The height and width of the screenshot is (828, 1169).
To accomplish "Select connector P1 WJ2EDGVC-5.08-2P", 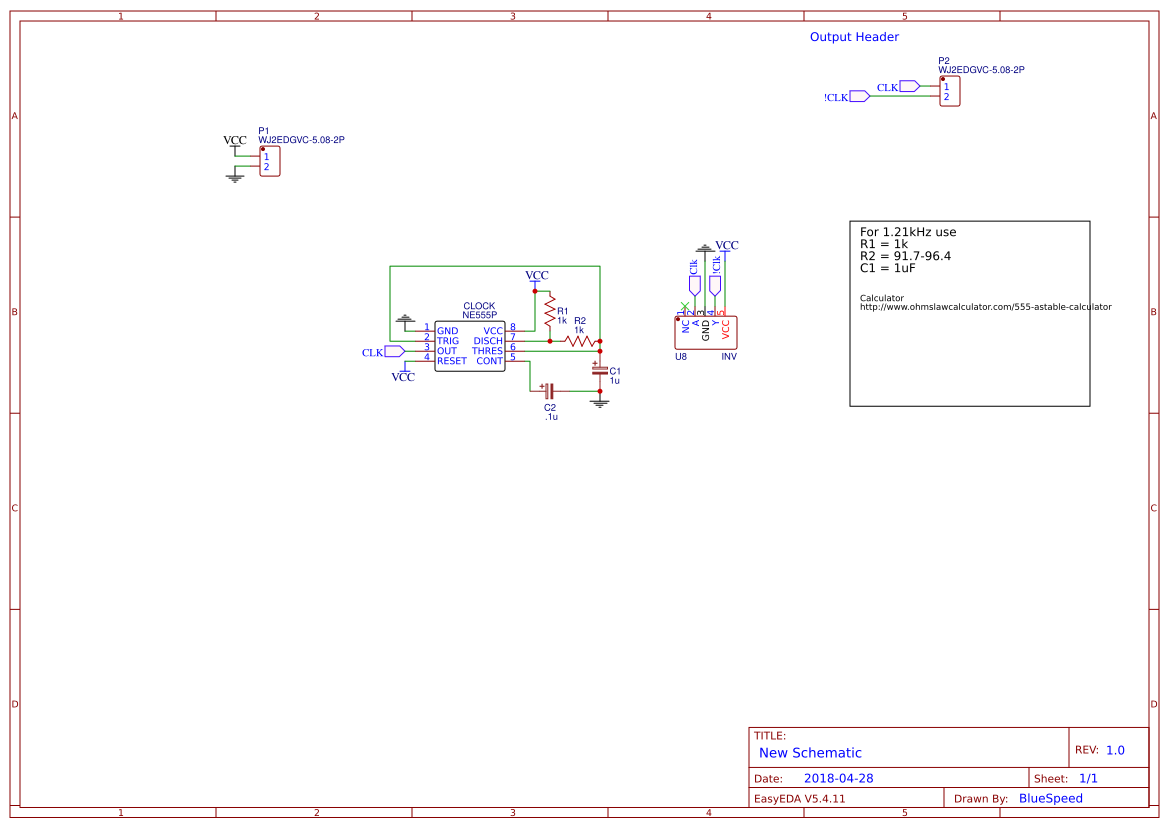I will 268,161.
